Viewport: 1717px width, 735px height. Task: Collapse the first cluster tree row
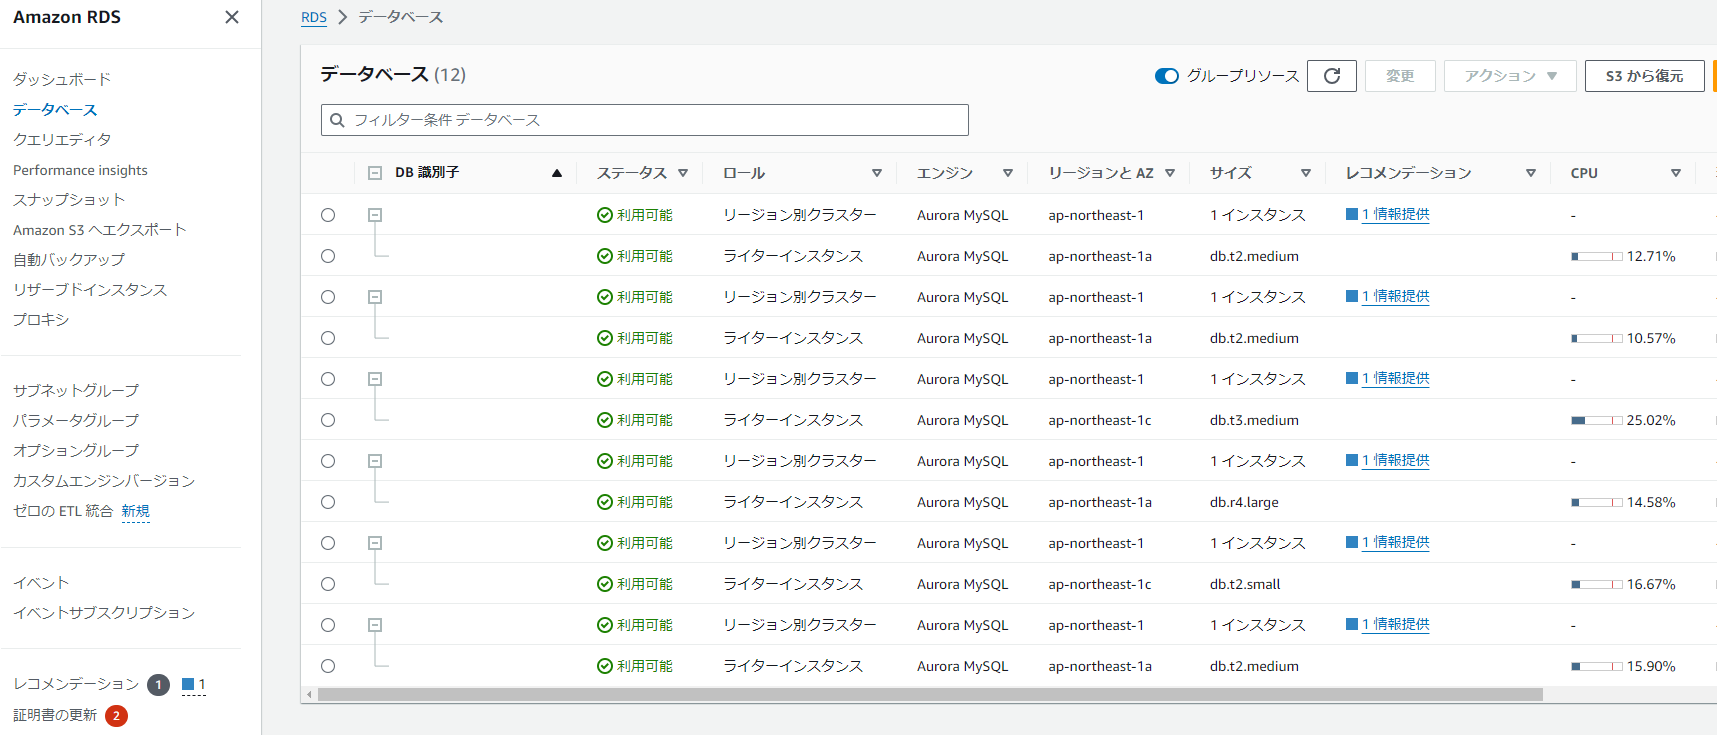click(375, 215)
